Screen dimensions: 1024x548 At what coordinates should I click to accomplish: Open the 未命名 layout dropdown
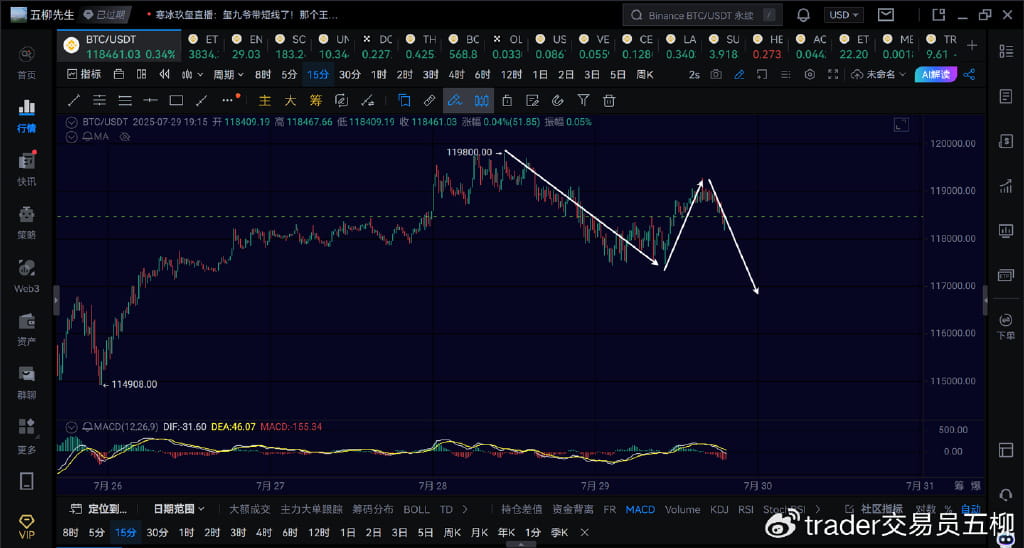coord(879,74)
